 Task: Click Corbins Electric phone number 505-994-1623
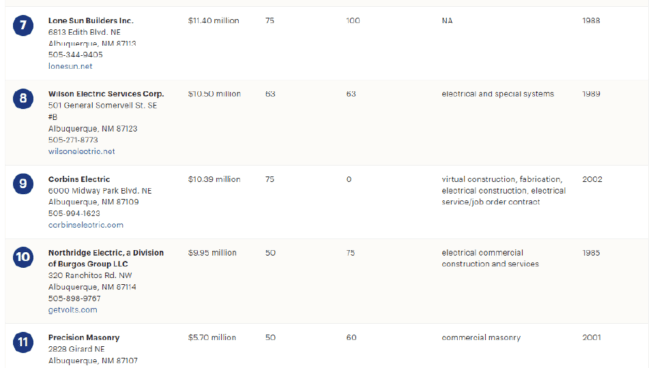74,213
